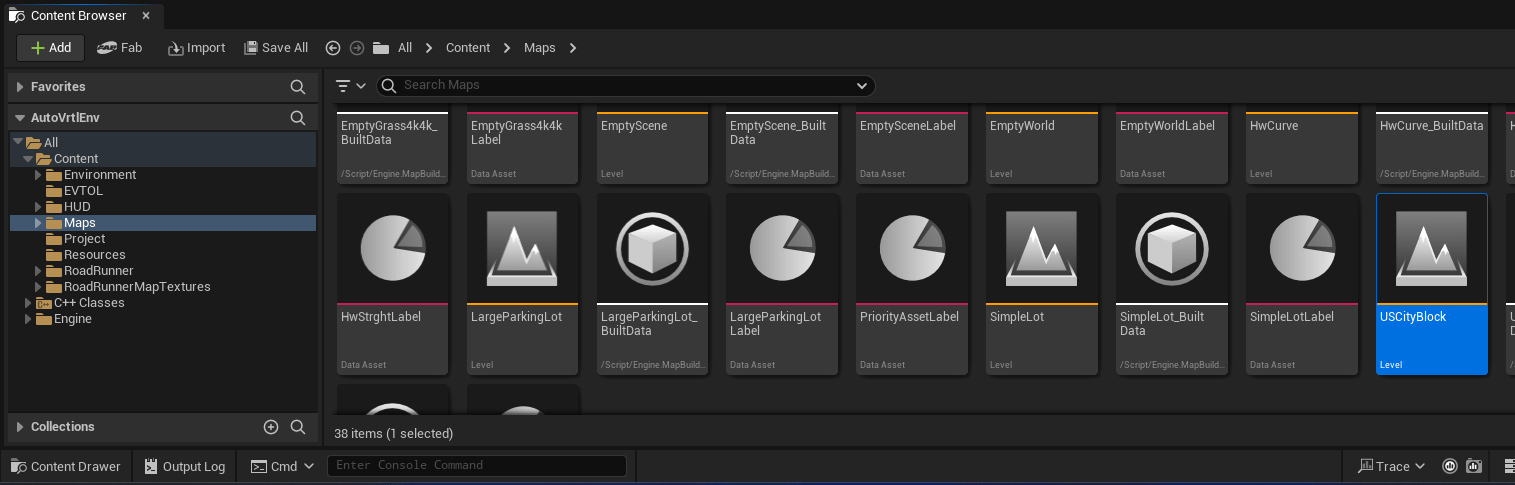
Task: Open the filter options menu
Action: (x=351, y=86)
